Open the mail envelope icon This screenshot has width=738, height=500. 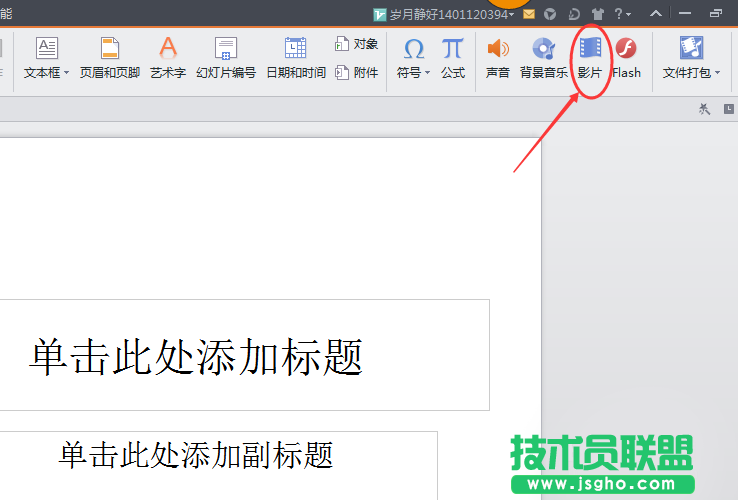tap(529, 14)
